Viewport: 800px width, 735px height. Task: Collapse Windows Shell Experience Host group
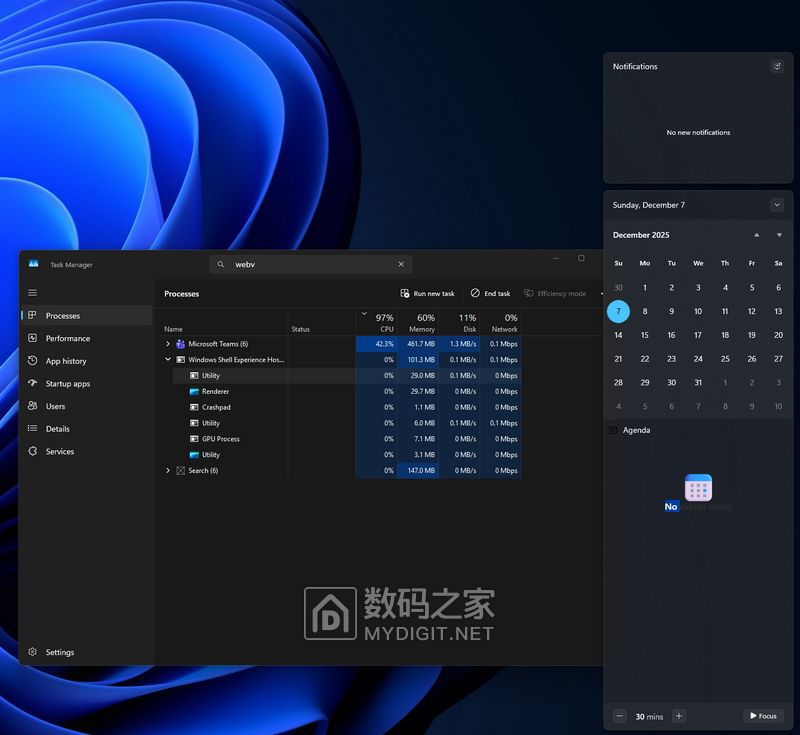point(168,360)
